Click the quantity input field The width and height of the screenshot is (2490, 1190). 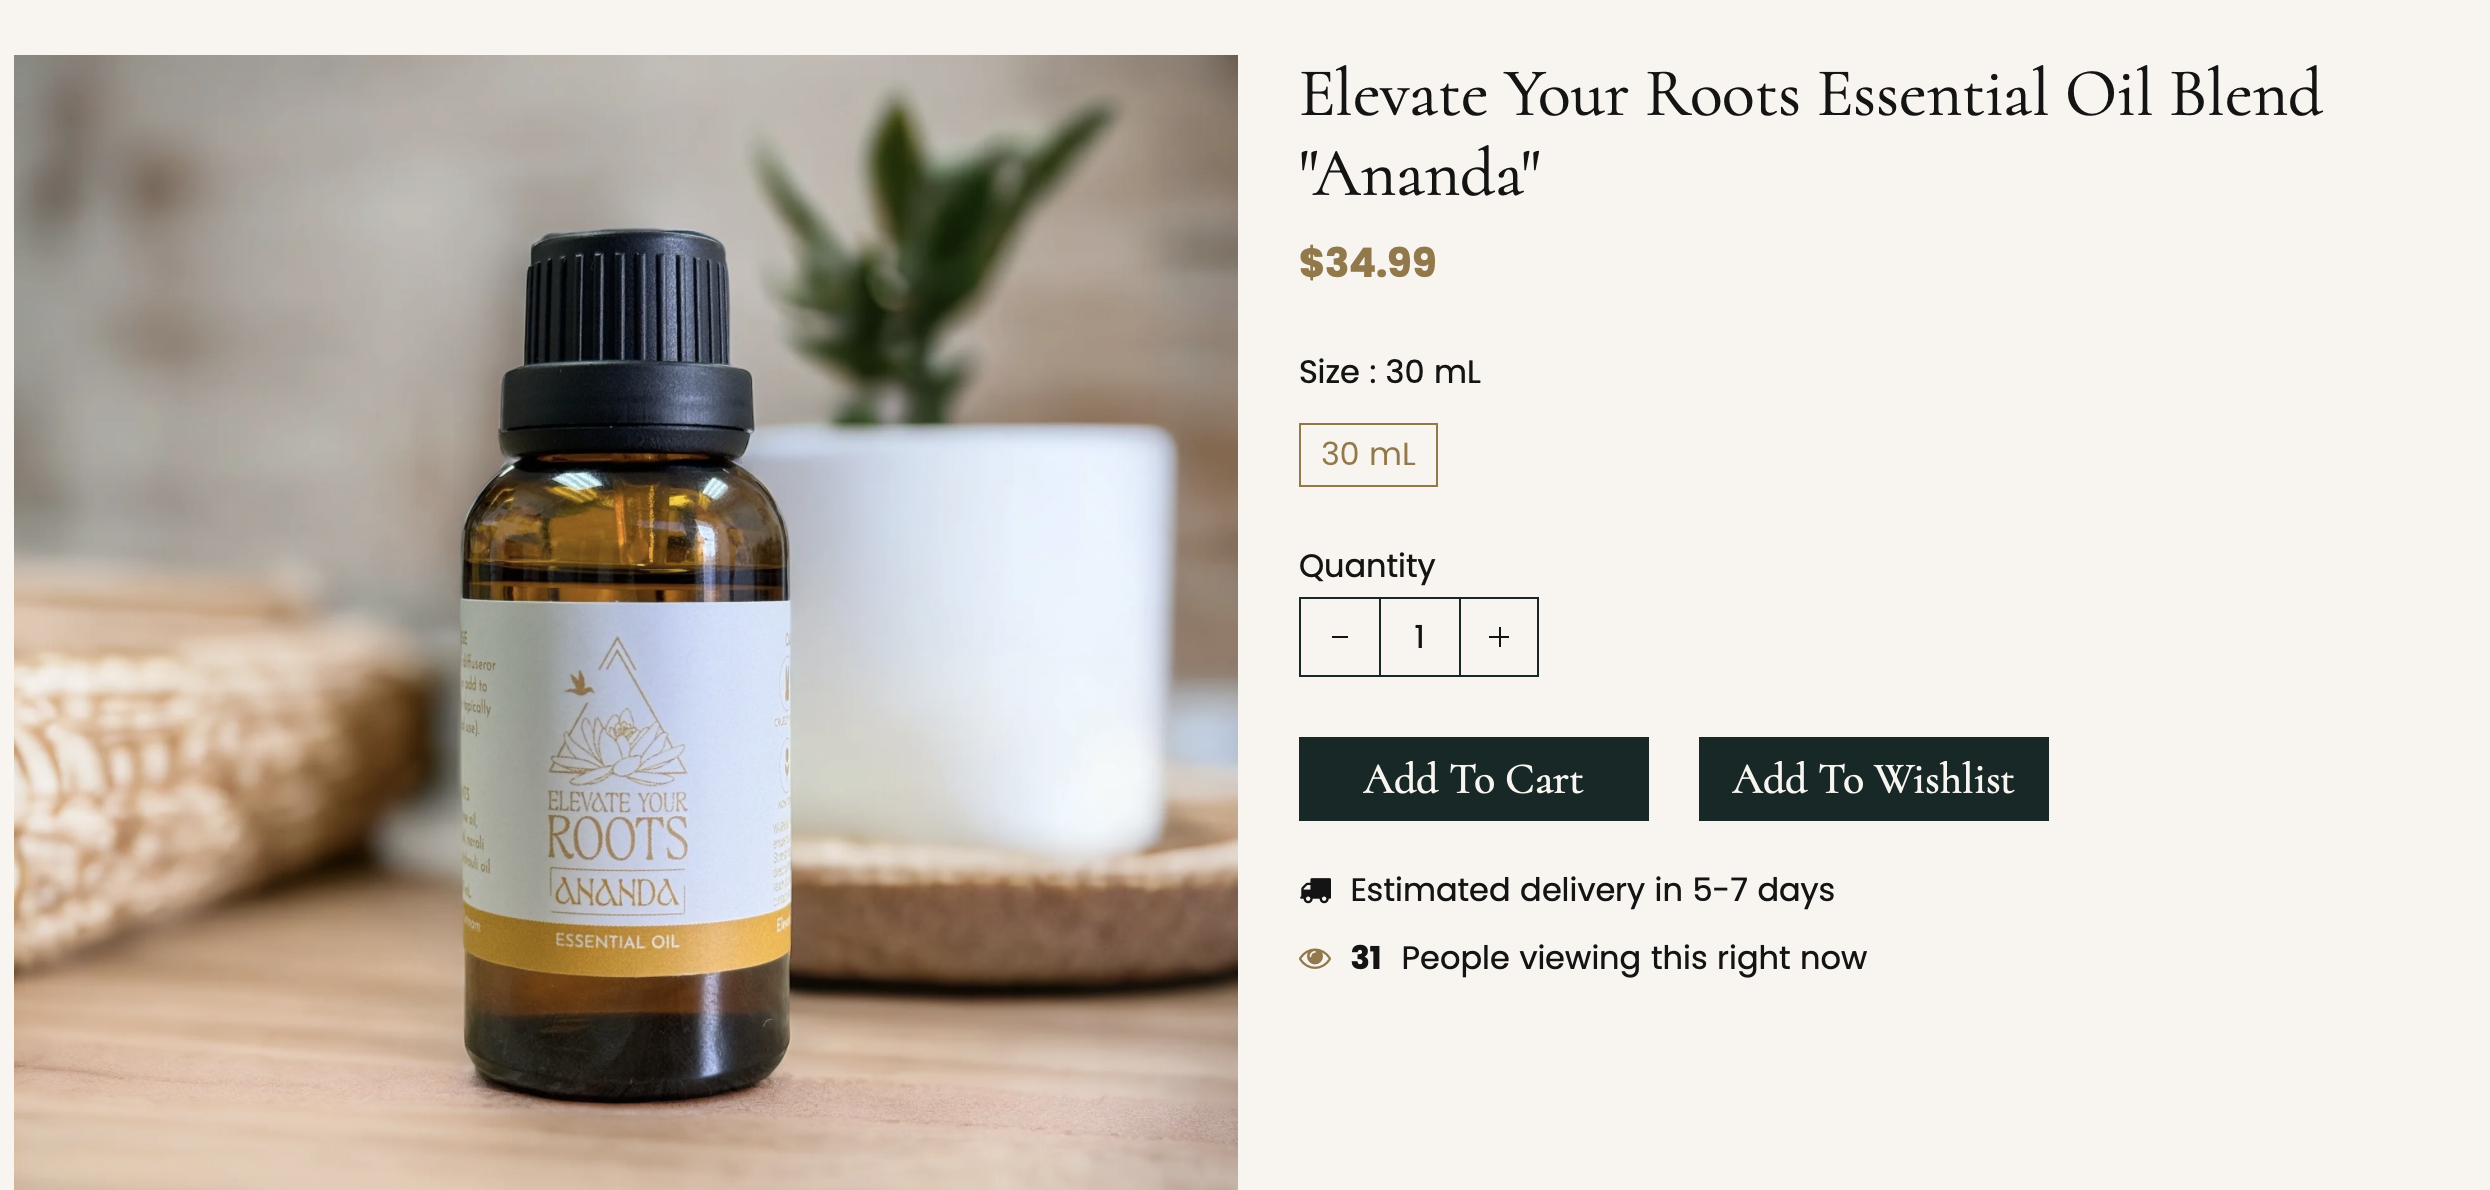tap(1419, 637)
